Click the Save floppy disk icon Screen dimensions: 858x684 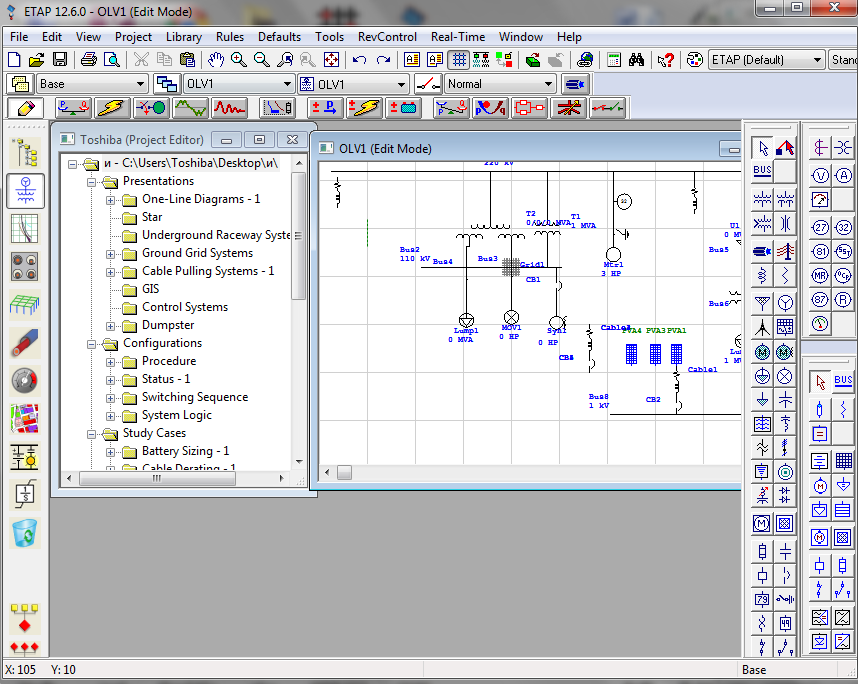coord(60,60)
